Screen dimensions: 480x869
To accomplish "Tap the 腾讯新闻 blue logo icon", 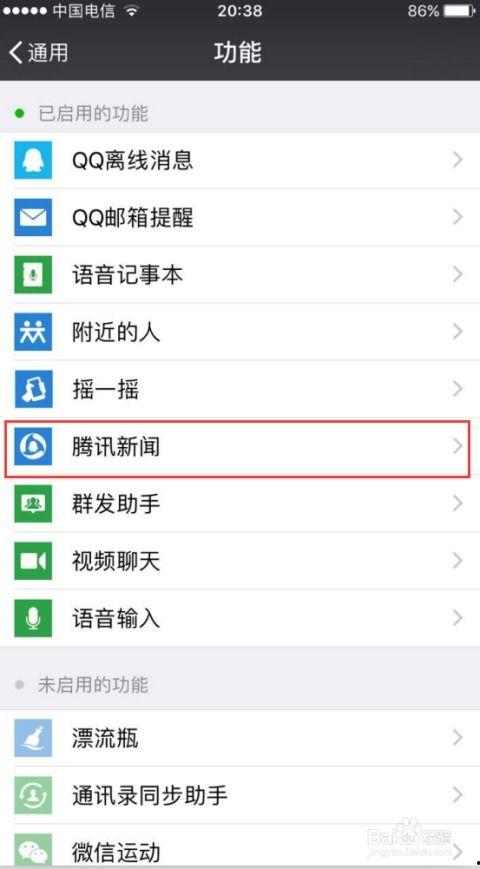I will pyautogui.click(x=33, y=446).
